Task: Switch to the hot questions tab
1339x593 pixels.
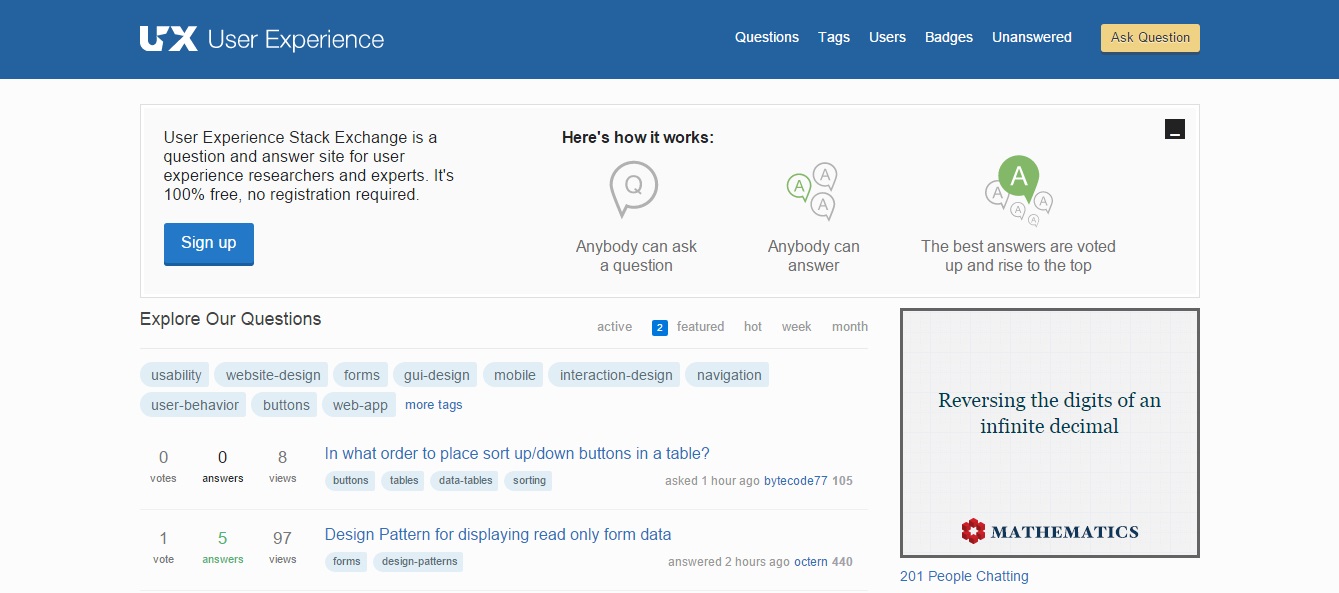Action: pyautogui.click(x=752, y=327)
